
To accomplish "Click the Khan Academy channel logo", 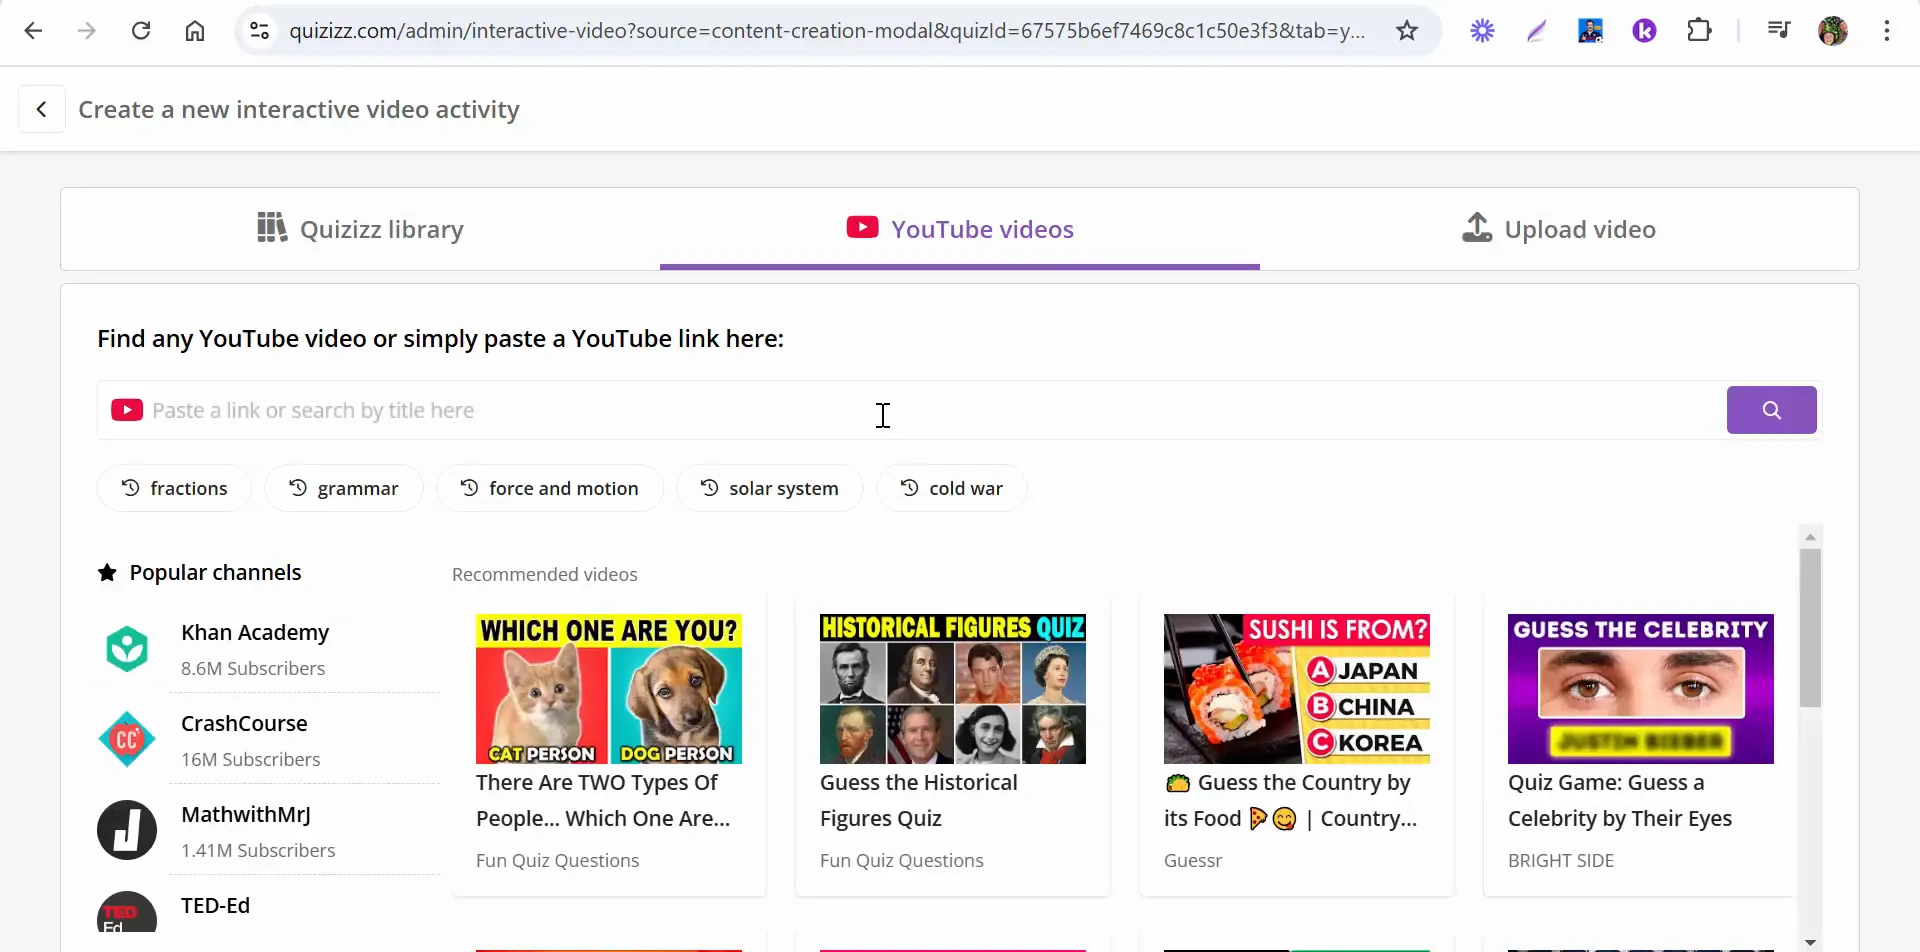I will pos(127,649).
